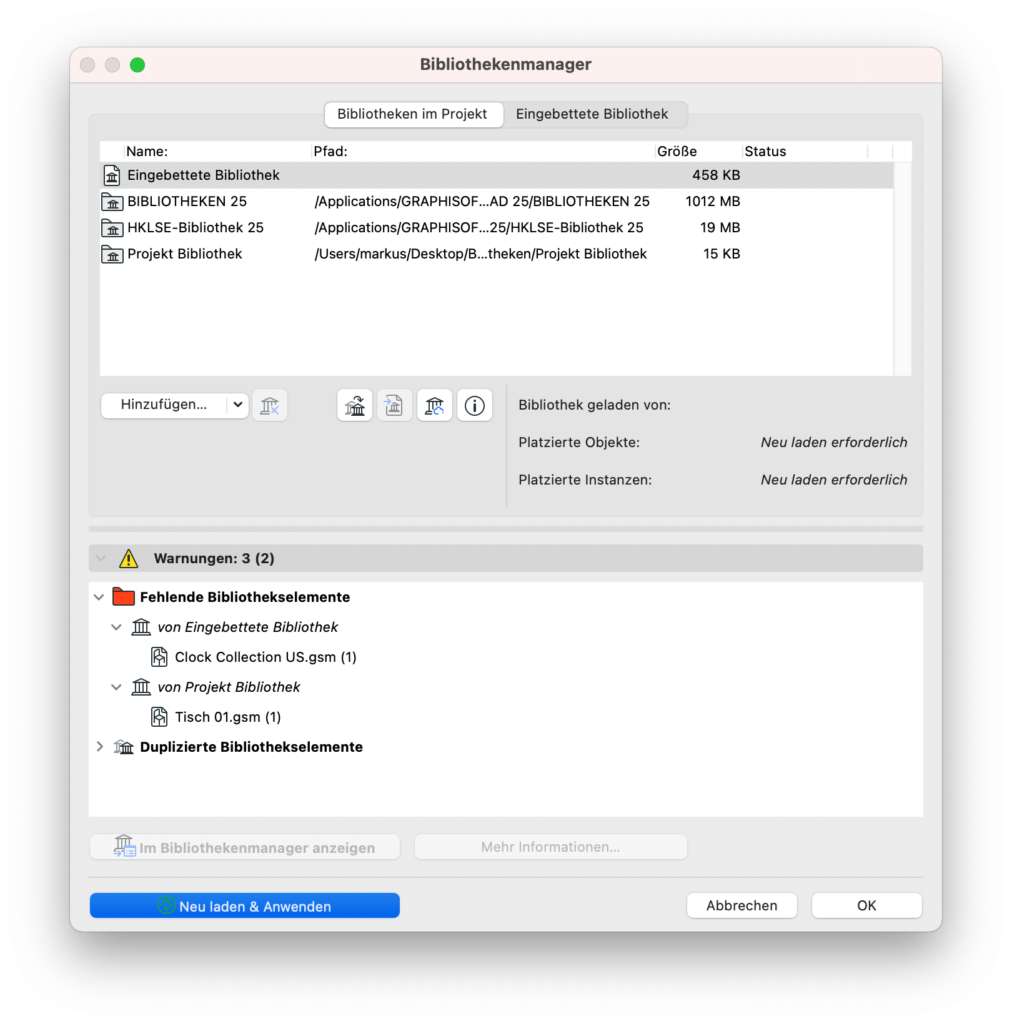Click the export library icon

[394, 405]
